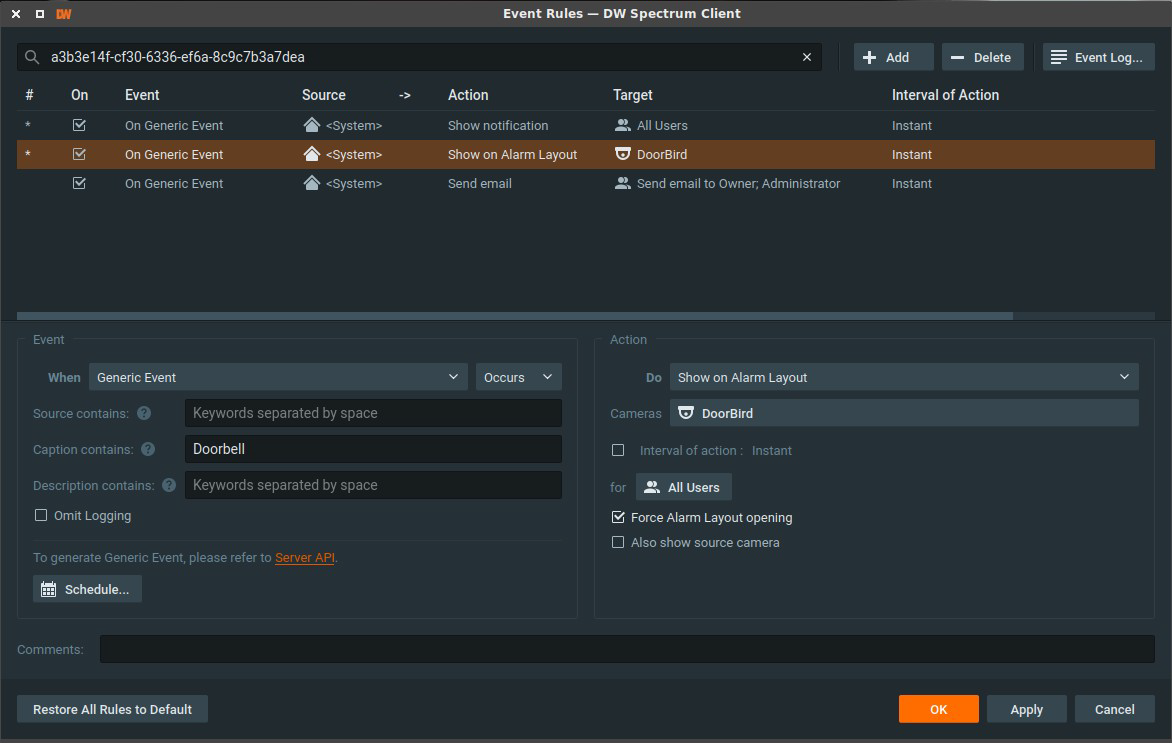
Task: Enable the Omit Logging checkbox
Action: pyautogui.click(x=41, y=515)
